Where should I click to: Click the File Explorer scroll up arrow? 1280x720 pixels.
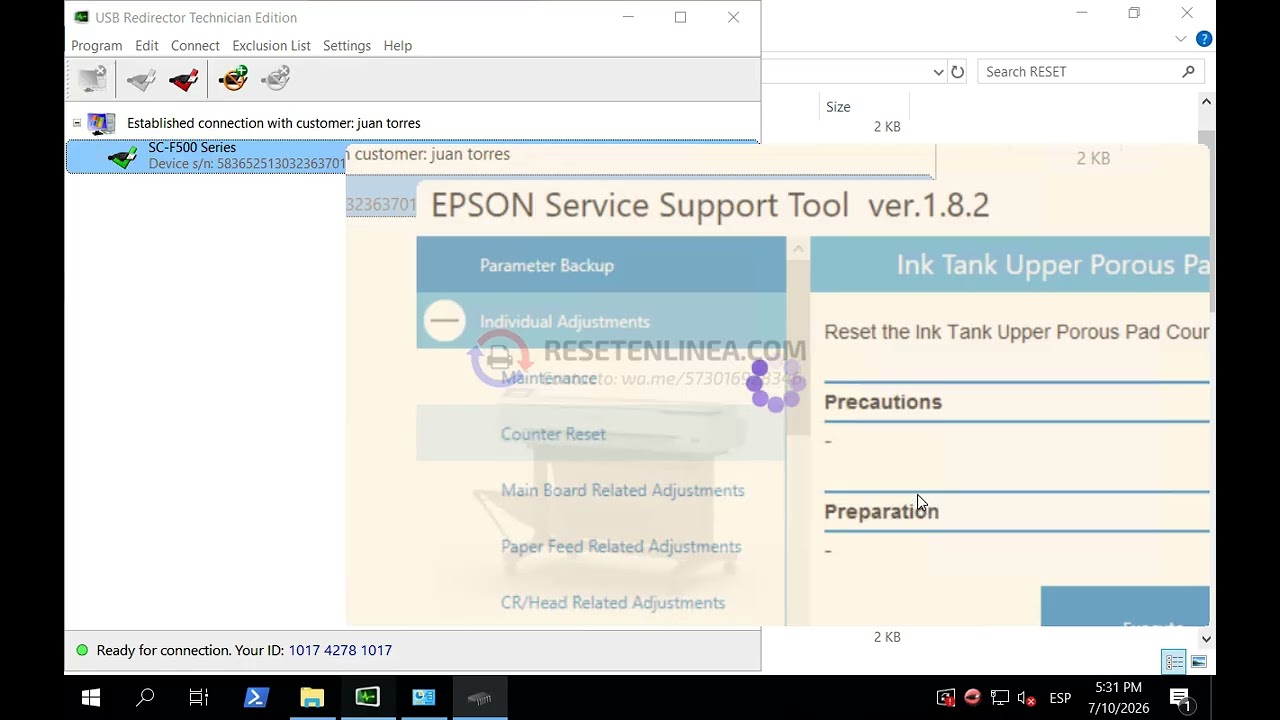click(1206, 102)
